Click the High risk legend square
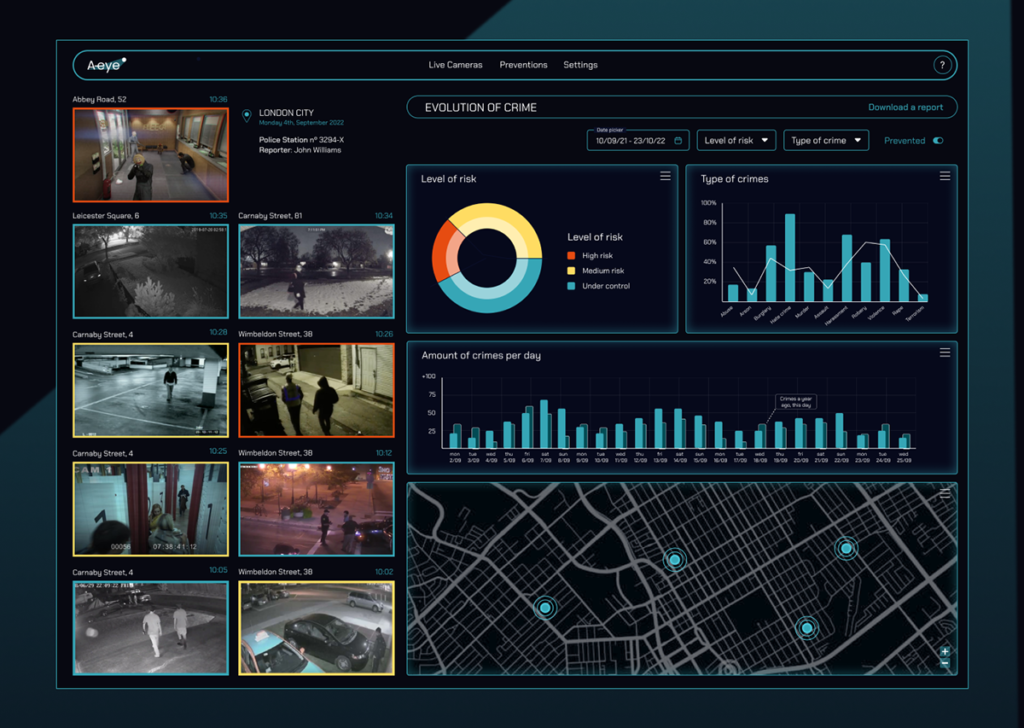 pos(571,255)
